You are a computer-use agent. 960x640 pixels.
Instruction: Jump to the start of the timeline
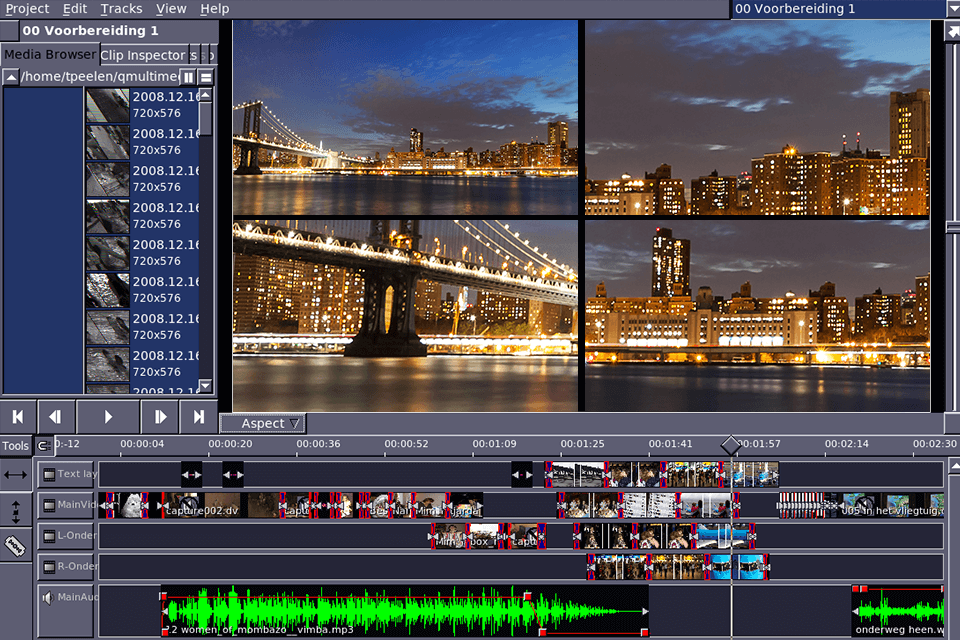(x=18, y=417)
